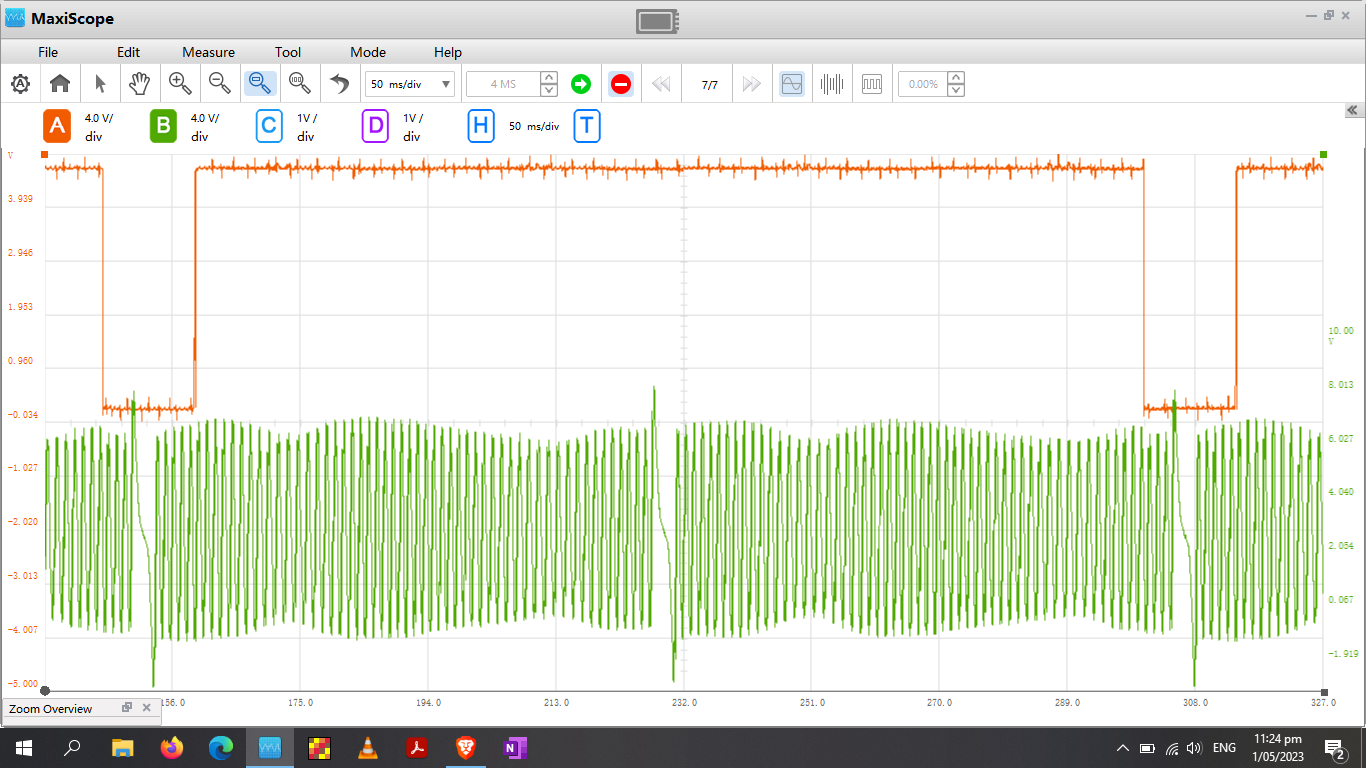Open VLC media player from taskbar

click(x=368, y=747)
